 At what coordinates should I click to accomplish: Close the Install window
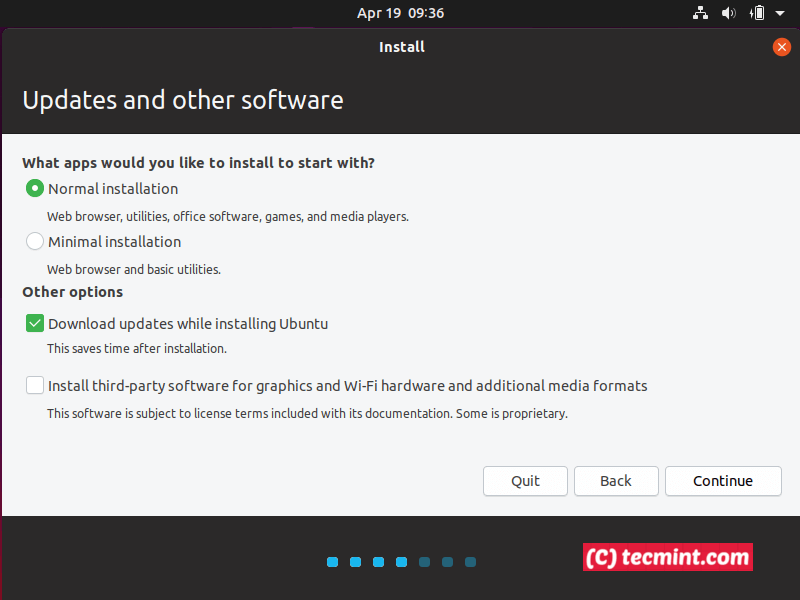coord(781,47)
